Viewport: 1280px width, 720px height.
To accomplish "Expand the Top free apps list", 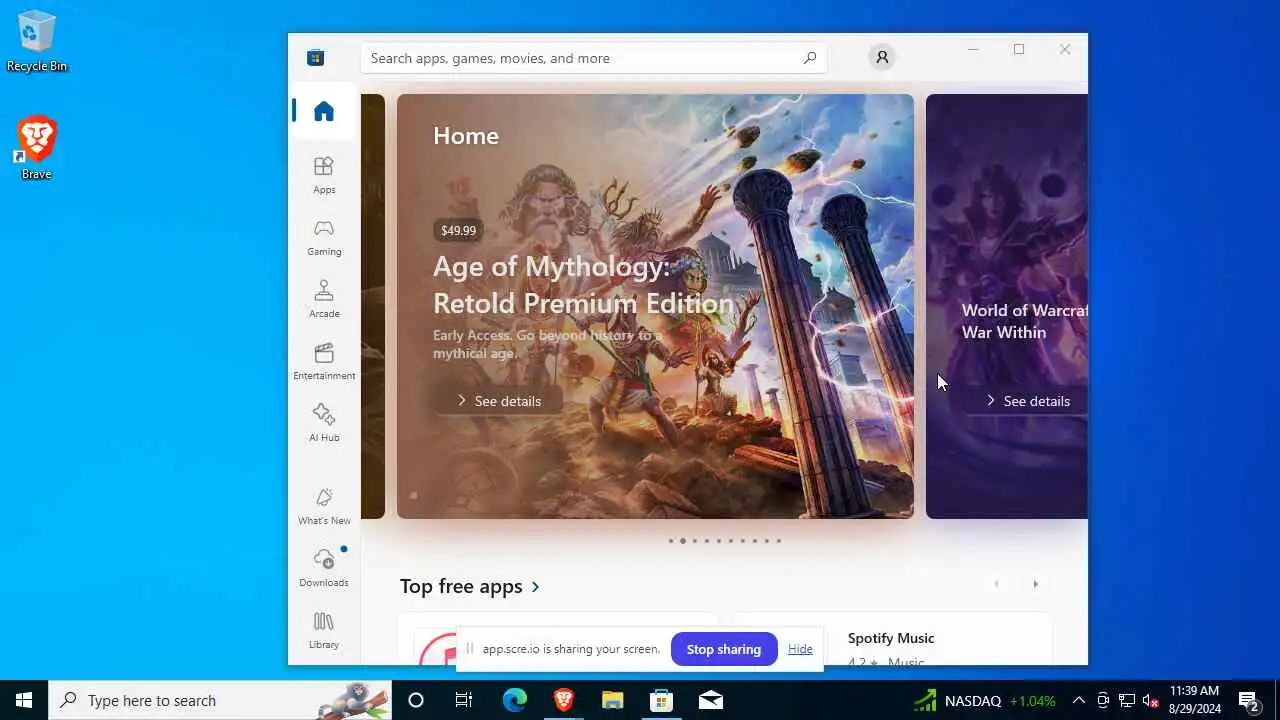I will click(470, 587).
